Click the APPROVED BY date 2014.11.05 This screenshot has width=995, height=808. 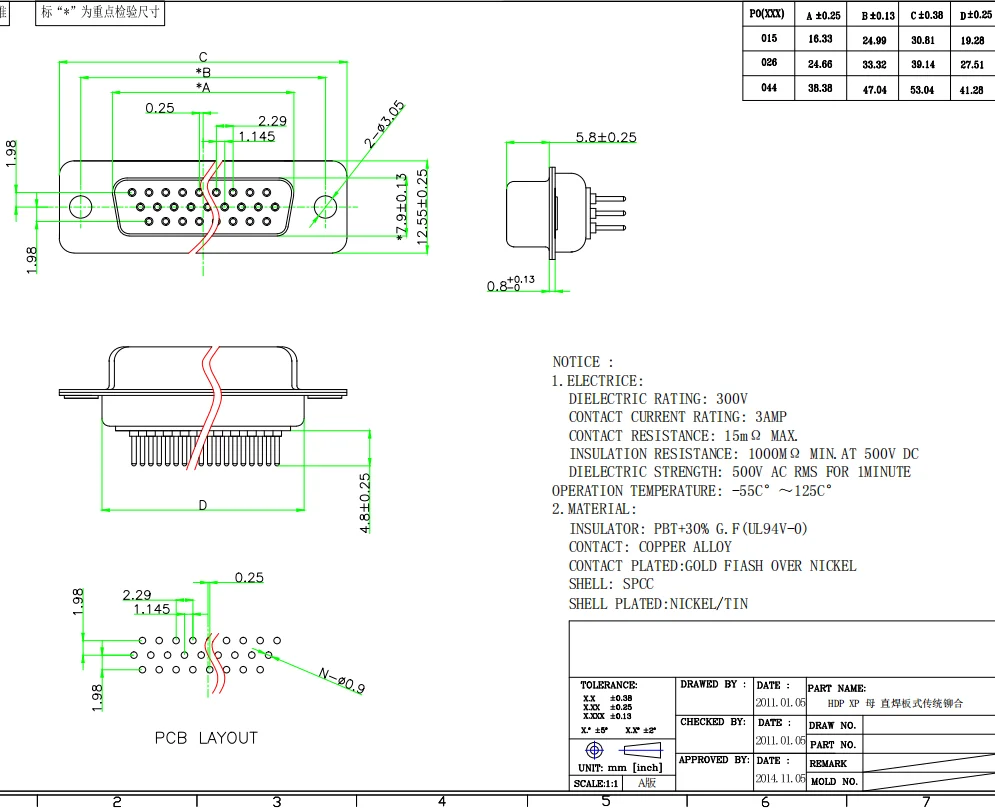click(x=780, y=778)
